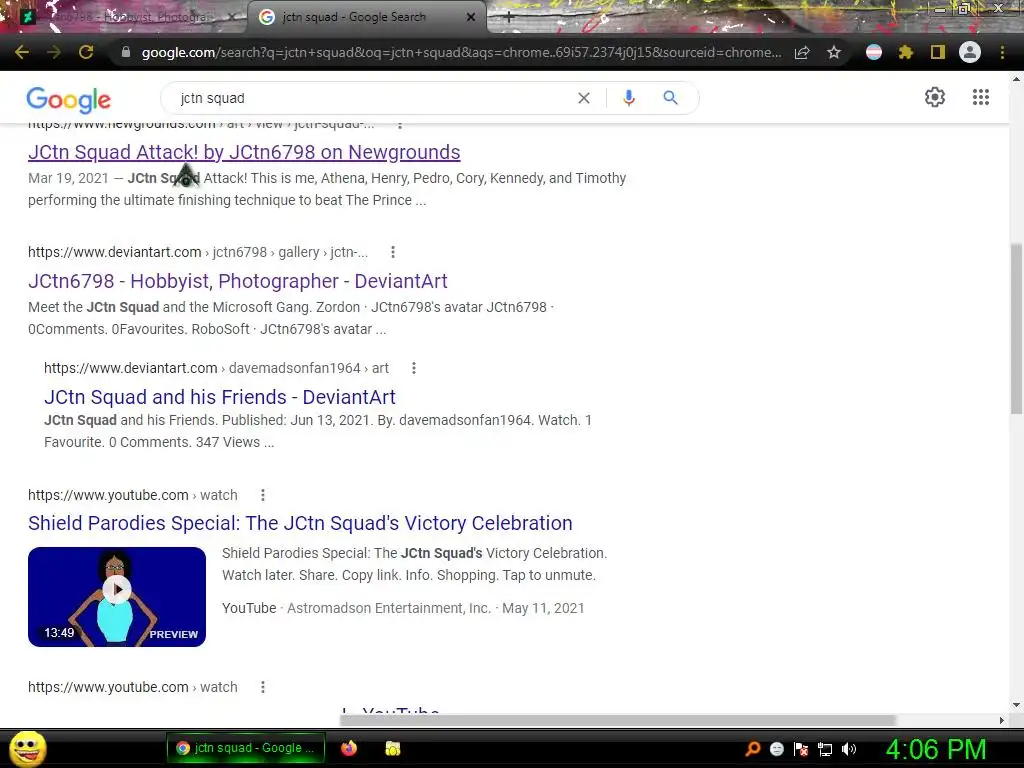Click the vertical scrollbar thumb
The image size is (1024, 768).
1016,328
